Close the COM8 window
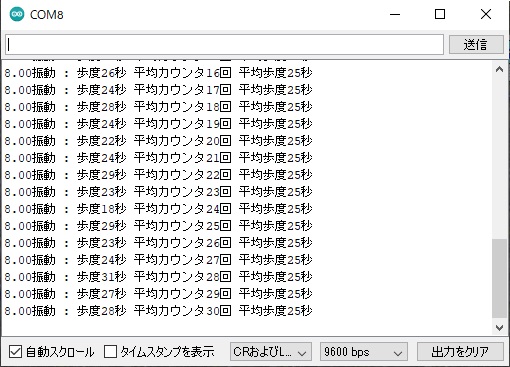 coord(486,14)
